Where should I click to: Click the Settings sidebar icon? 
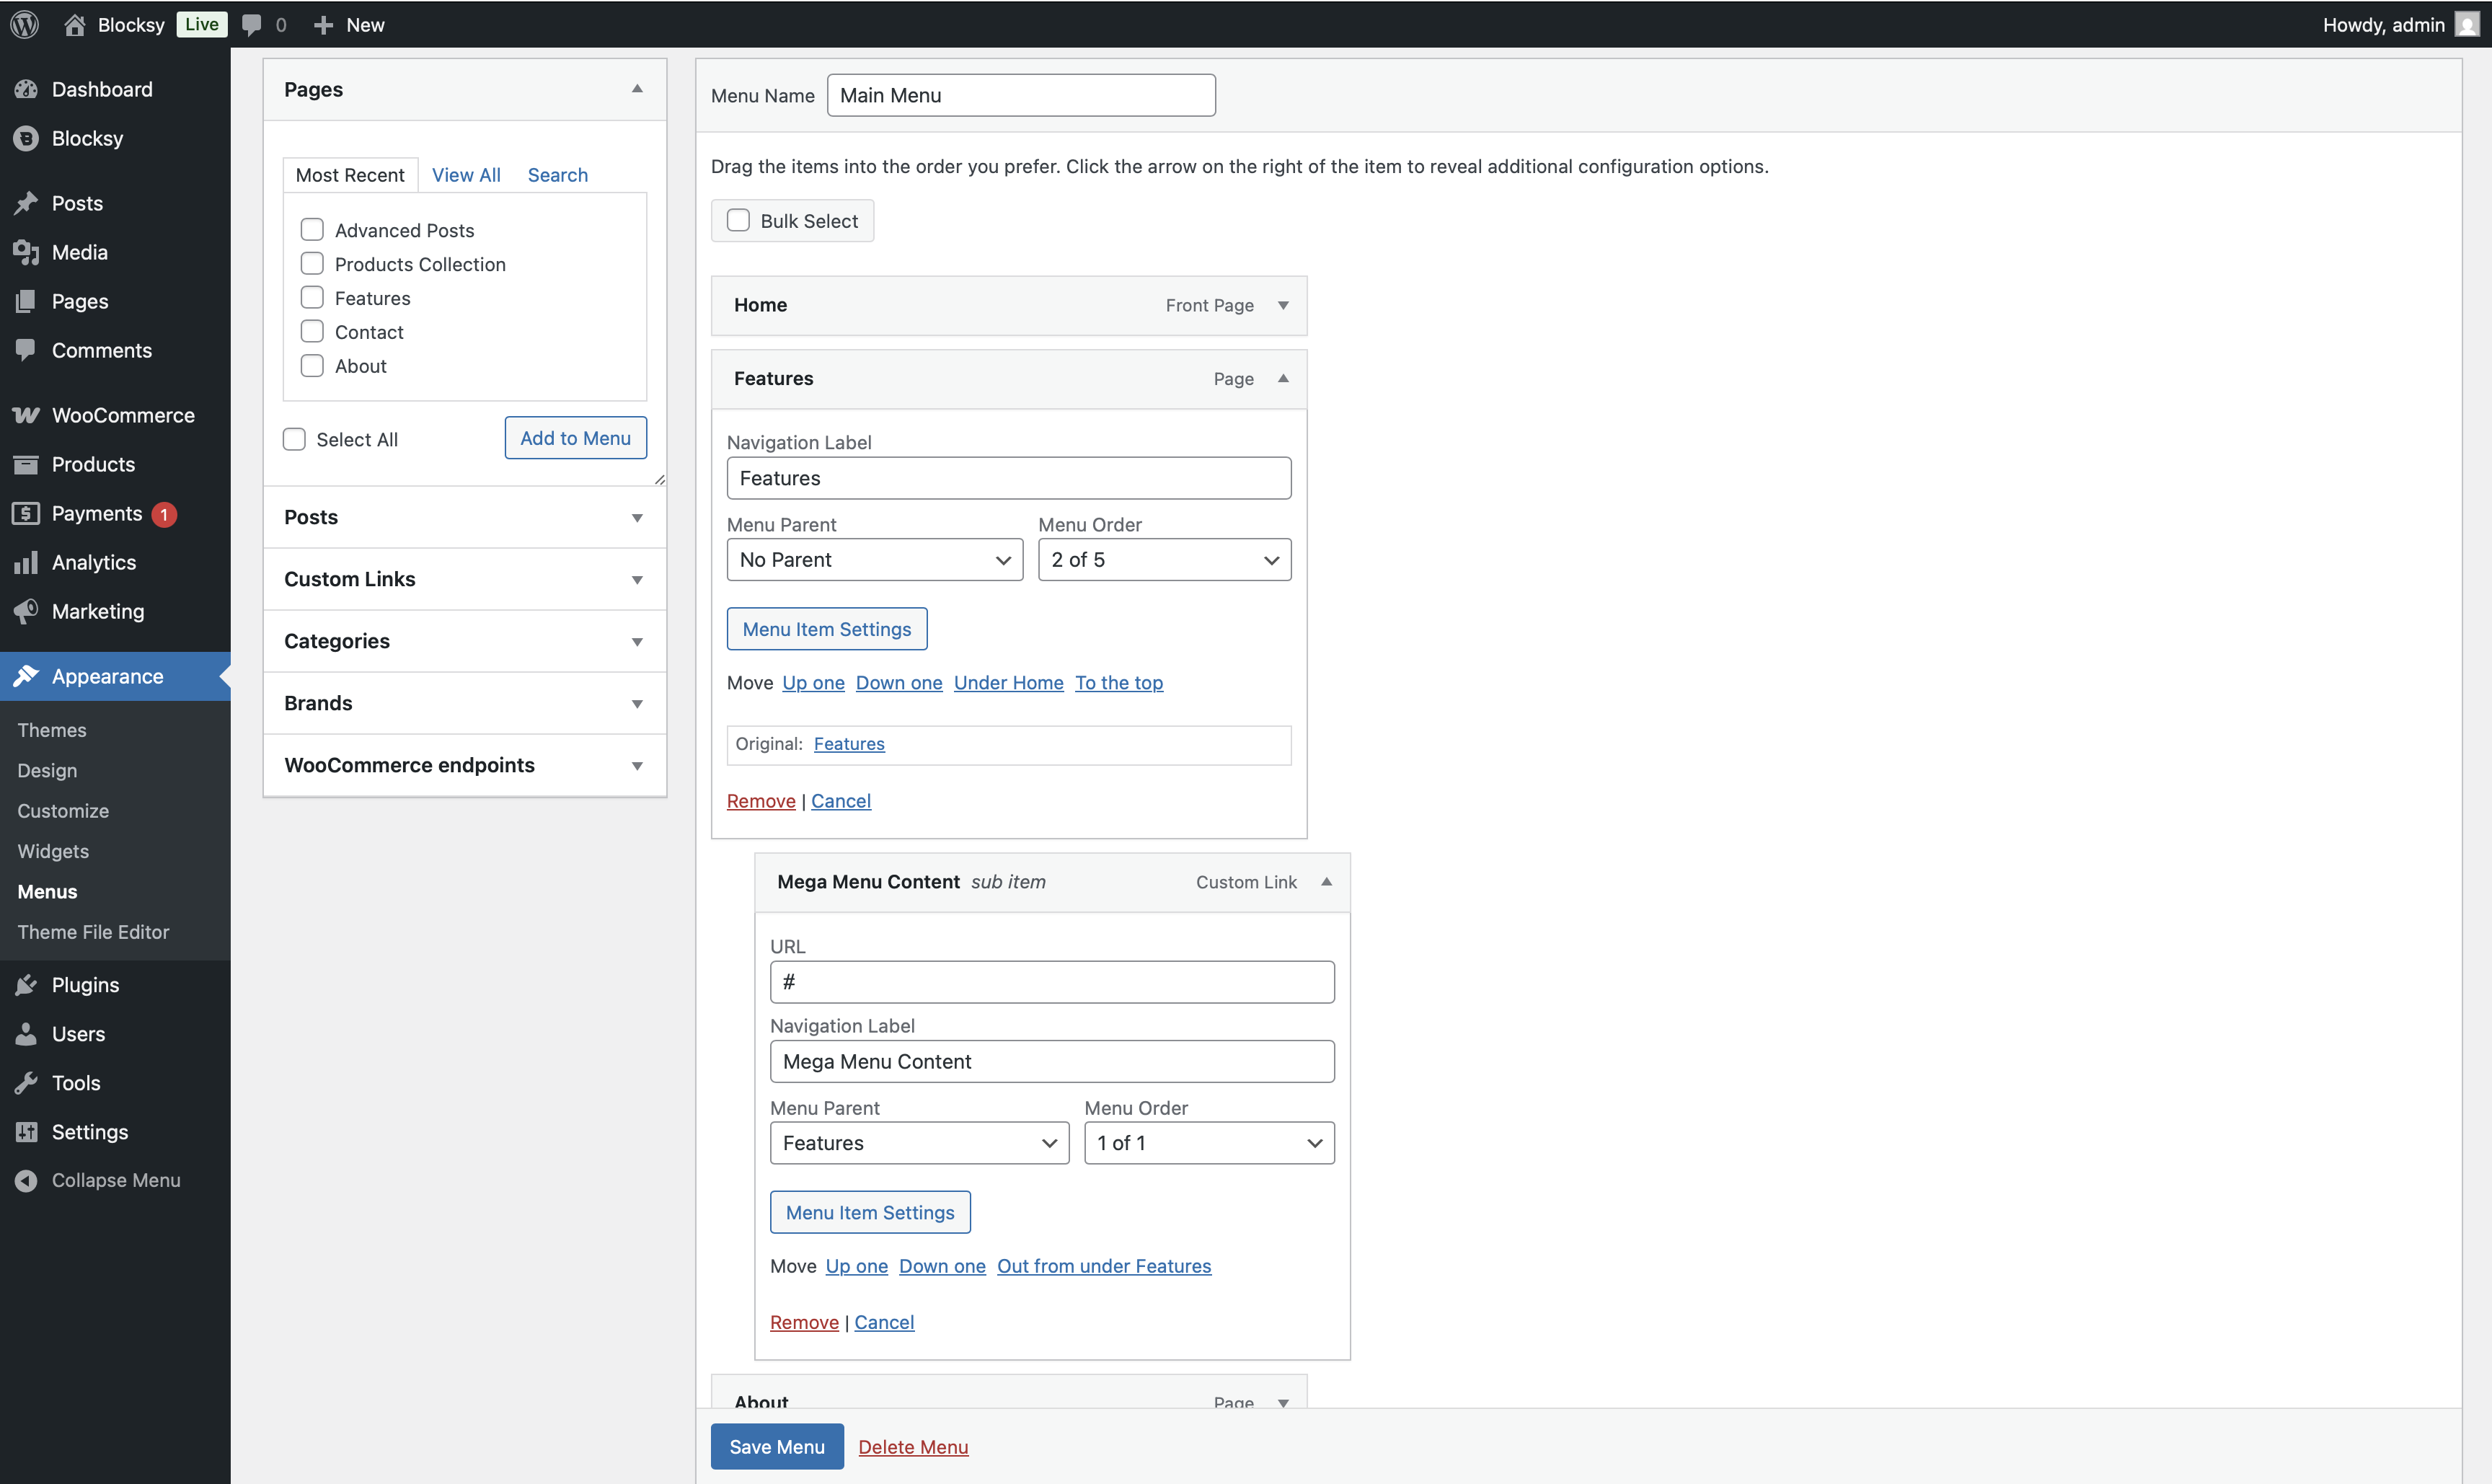(x=26, y=1132)
